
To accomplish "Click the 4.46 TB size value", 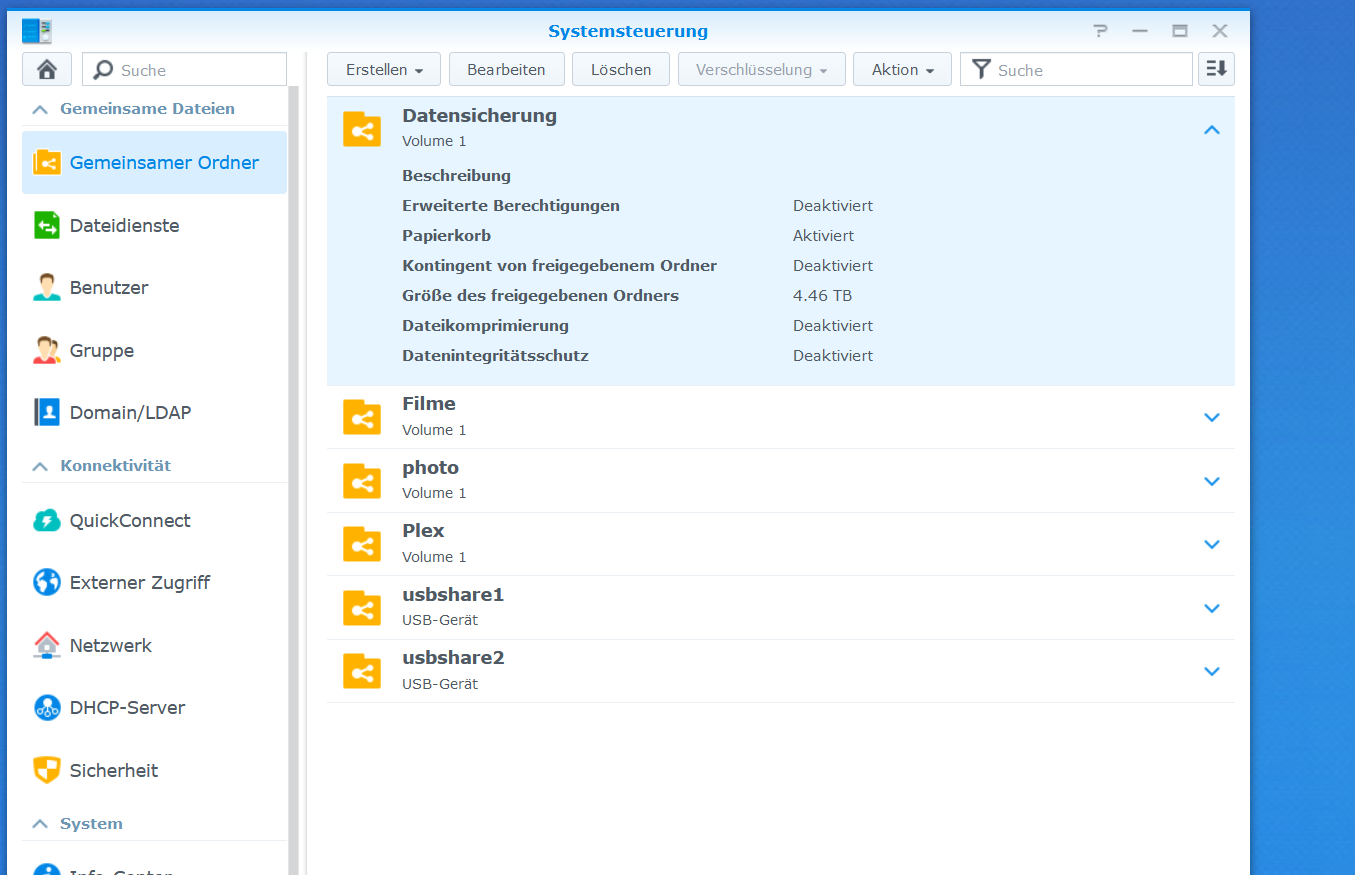I will (822, 296).
